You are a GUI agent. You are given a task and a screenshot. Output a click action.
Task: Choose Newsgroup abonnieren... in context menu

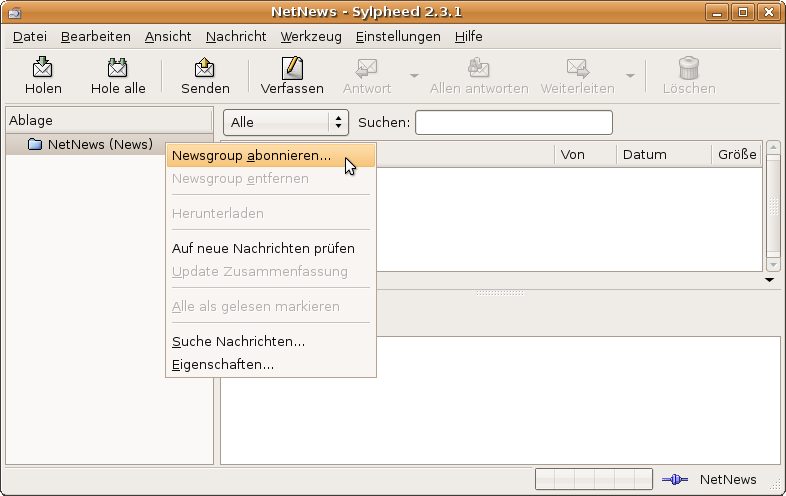[271, 155]
